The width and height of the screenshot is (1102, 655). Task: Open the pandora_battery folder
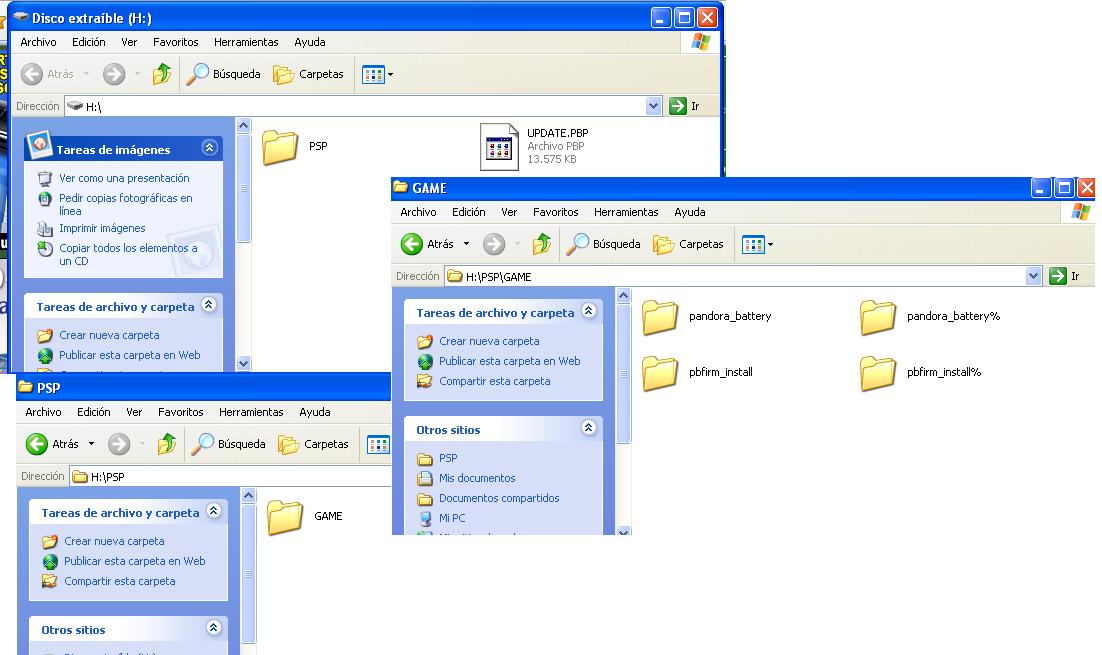660,317
